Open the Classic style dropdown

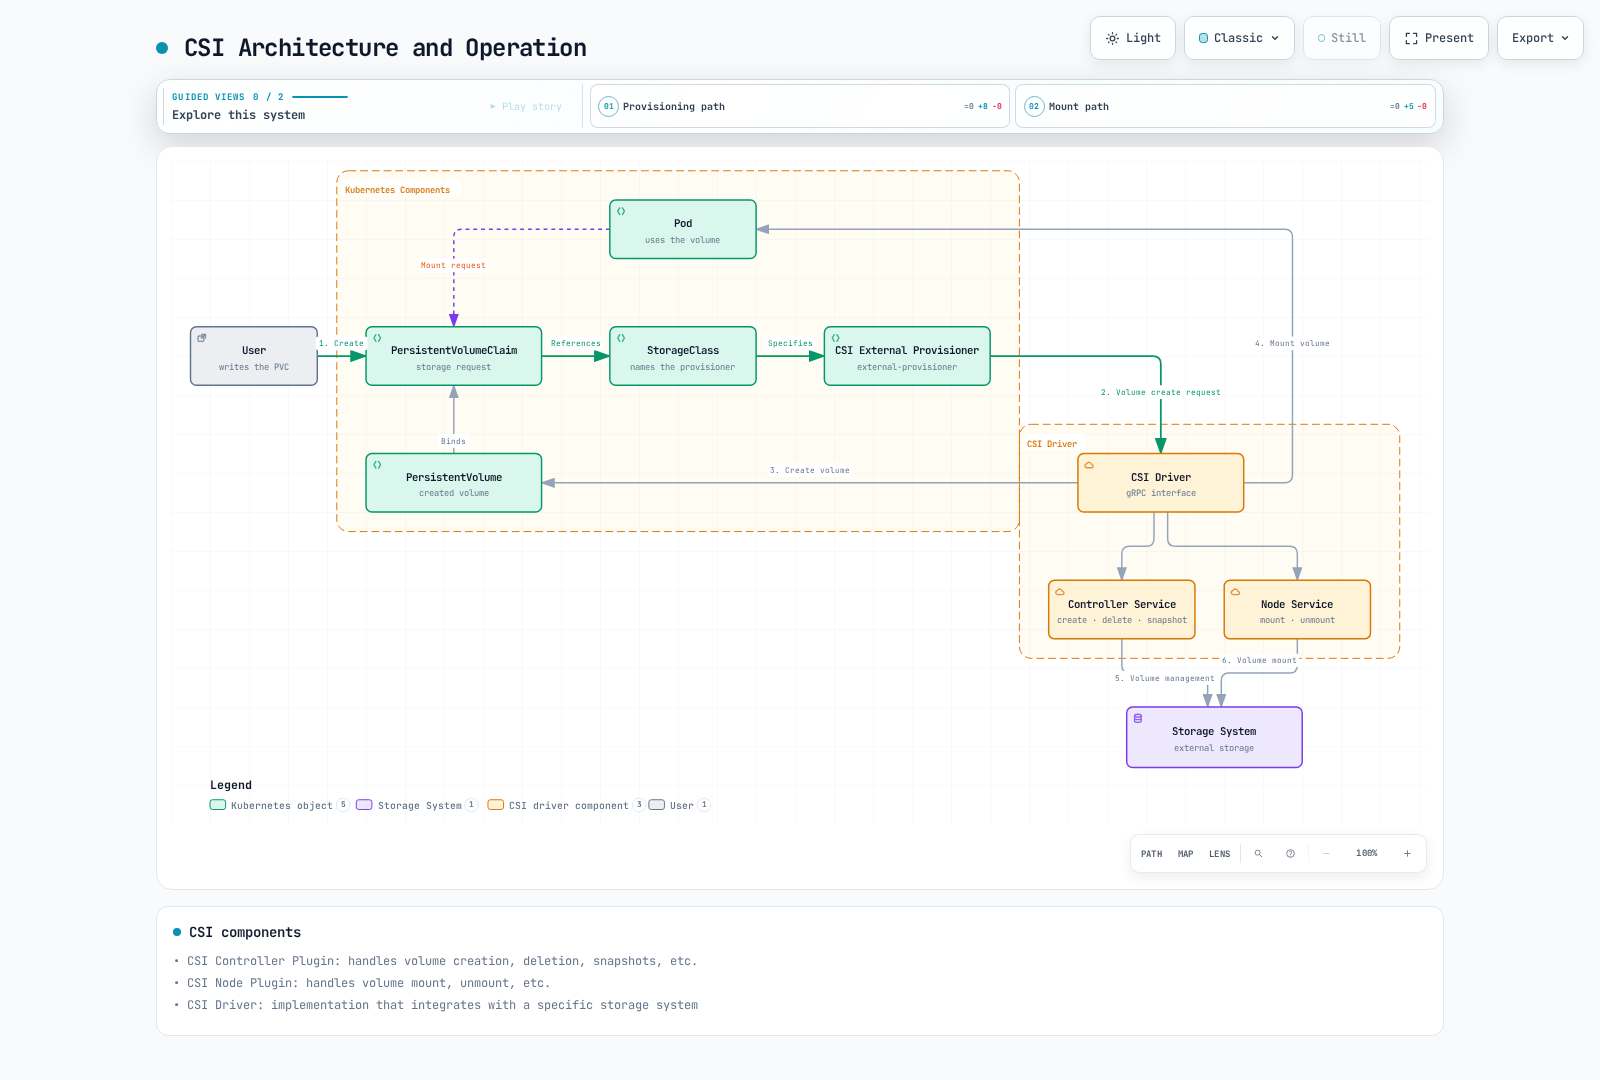(1238, 38)
